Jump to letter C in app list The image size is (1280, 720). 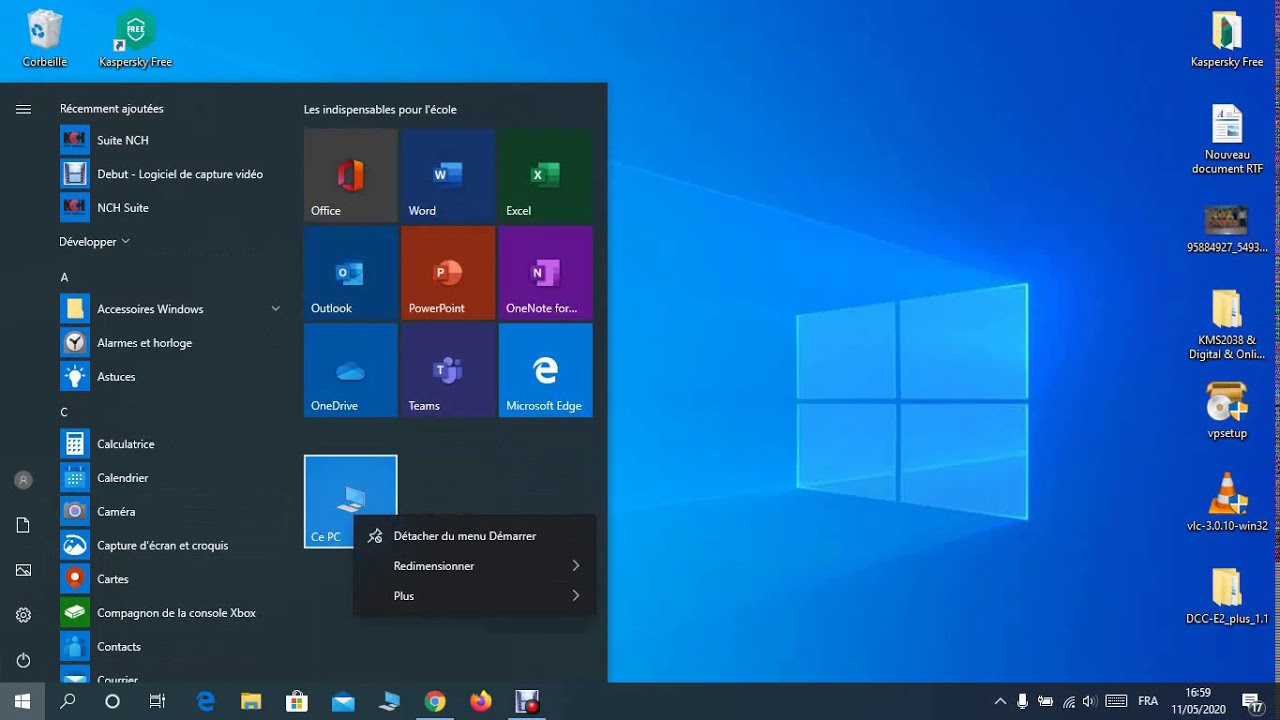(64, 412)
